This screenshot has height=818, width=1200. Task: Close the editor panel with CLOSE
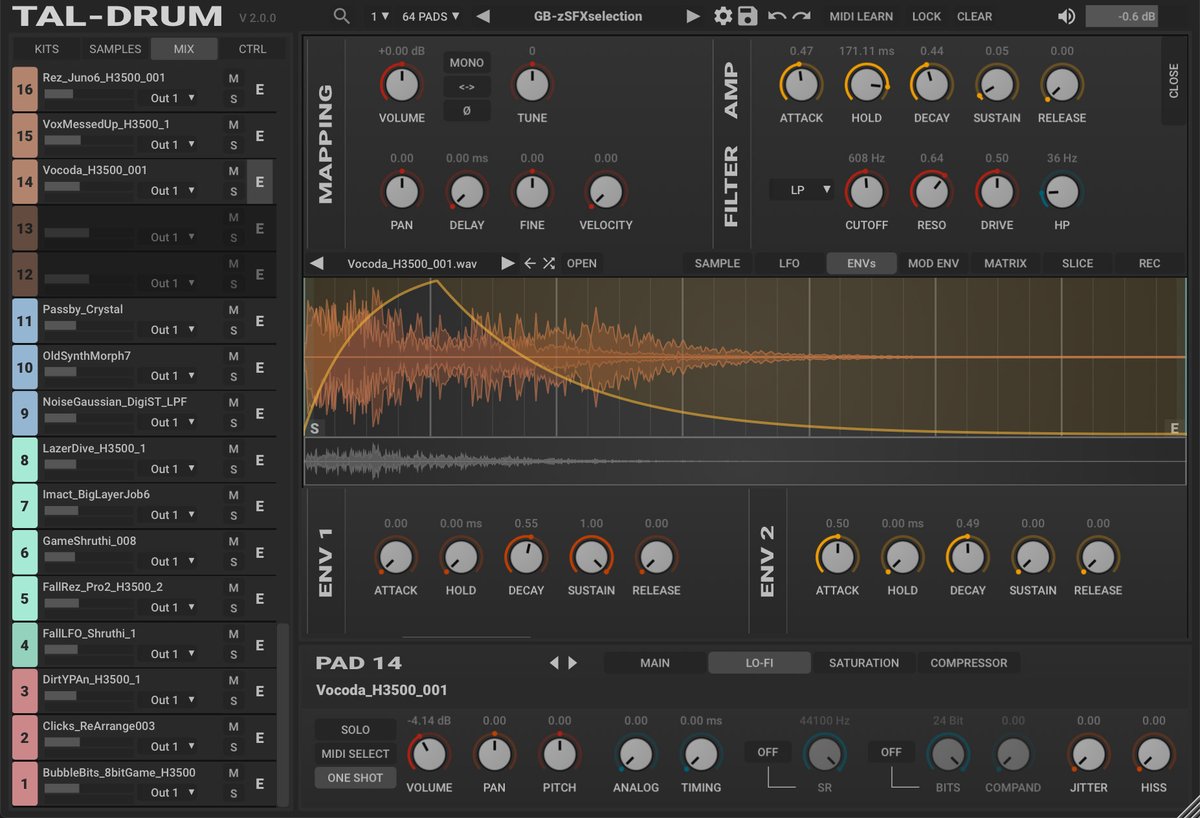[x=1174, y=81]
